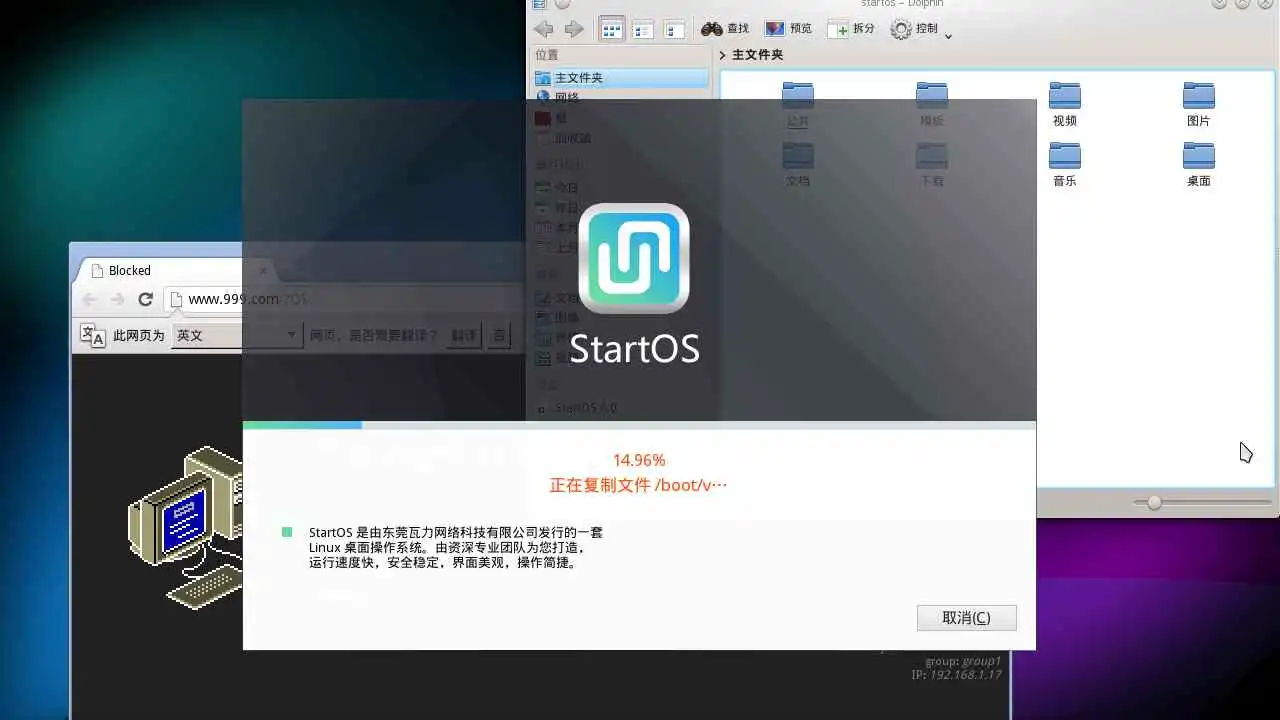
Task: Switch Dolphin to details view mode
Action: [674, 29]
